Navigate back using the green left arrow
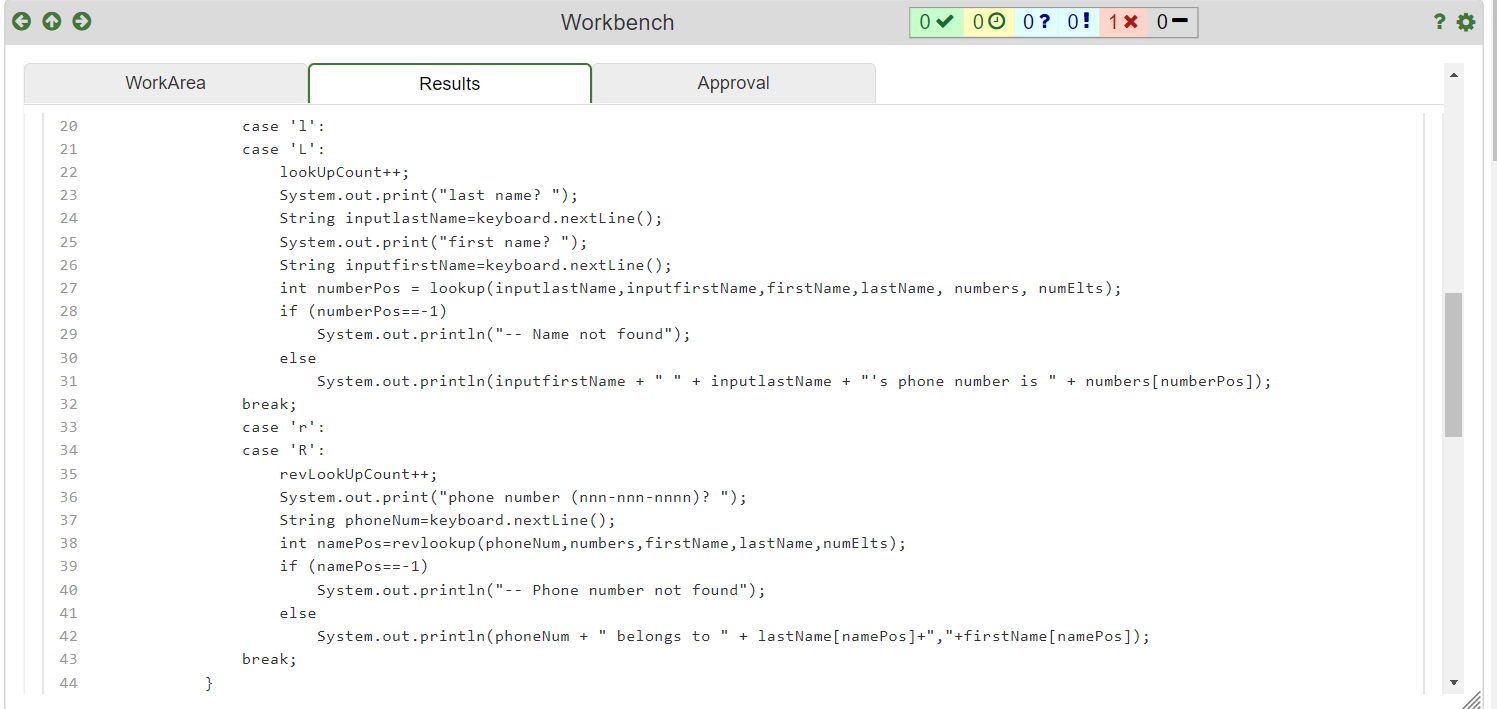 (21, 21)
